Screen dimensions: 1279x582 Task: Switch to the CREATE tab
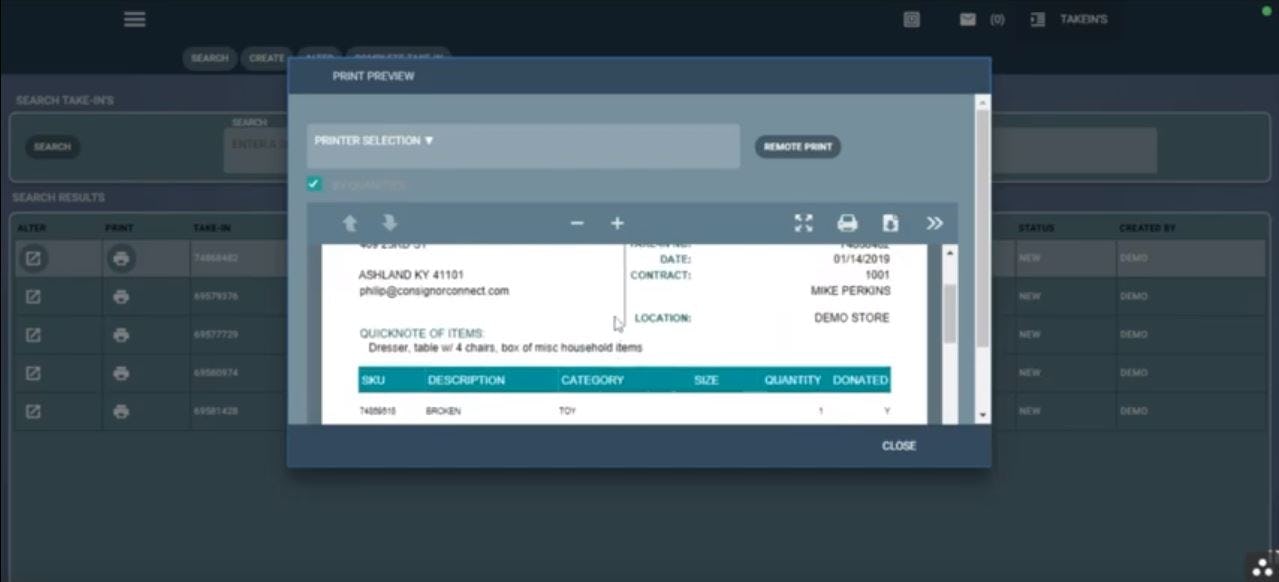click(x=265, y=58)
